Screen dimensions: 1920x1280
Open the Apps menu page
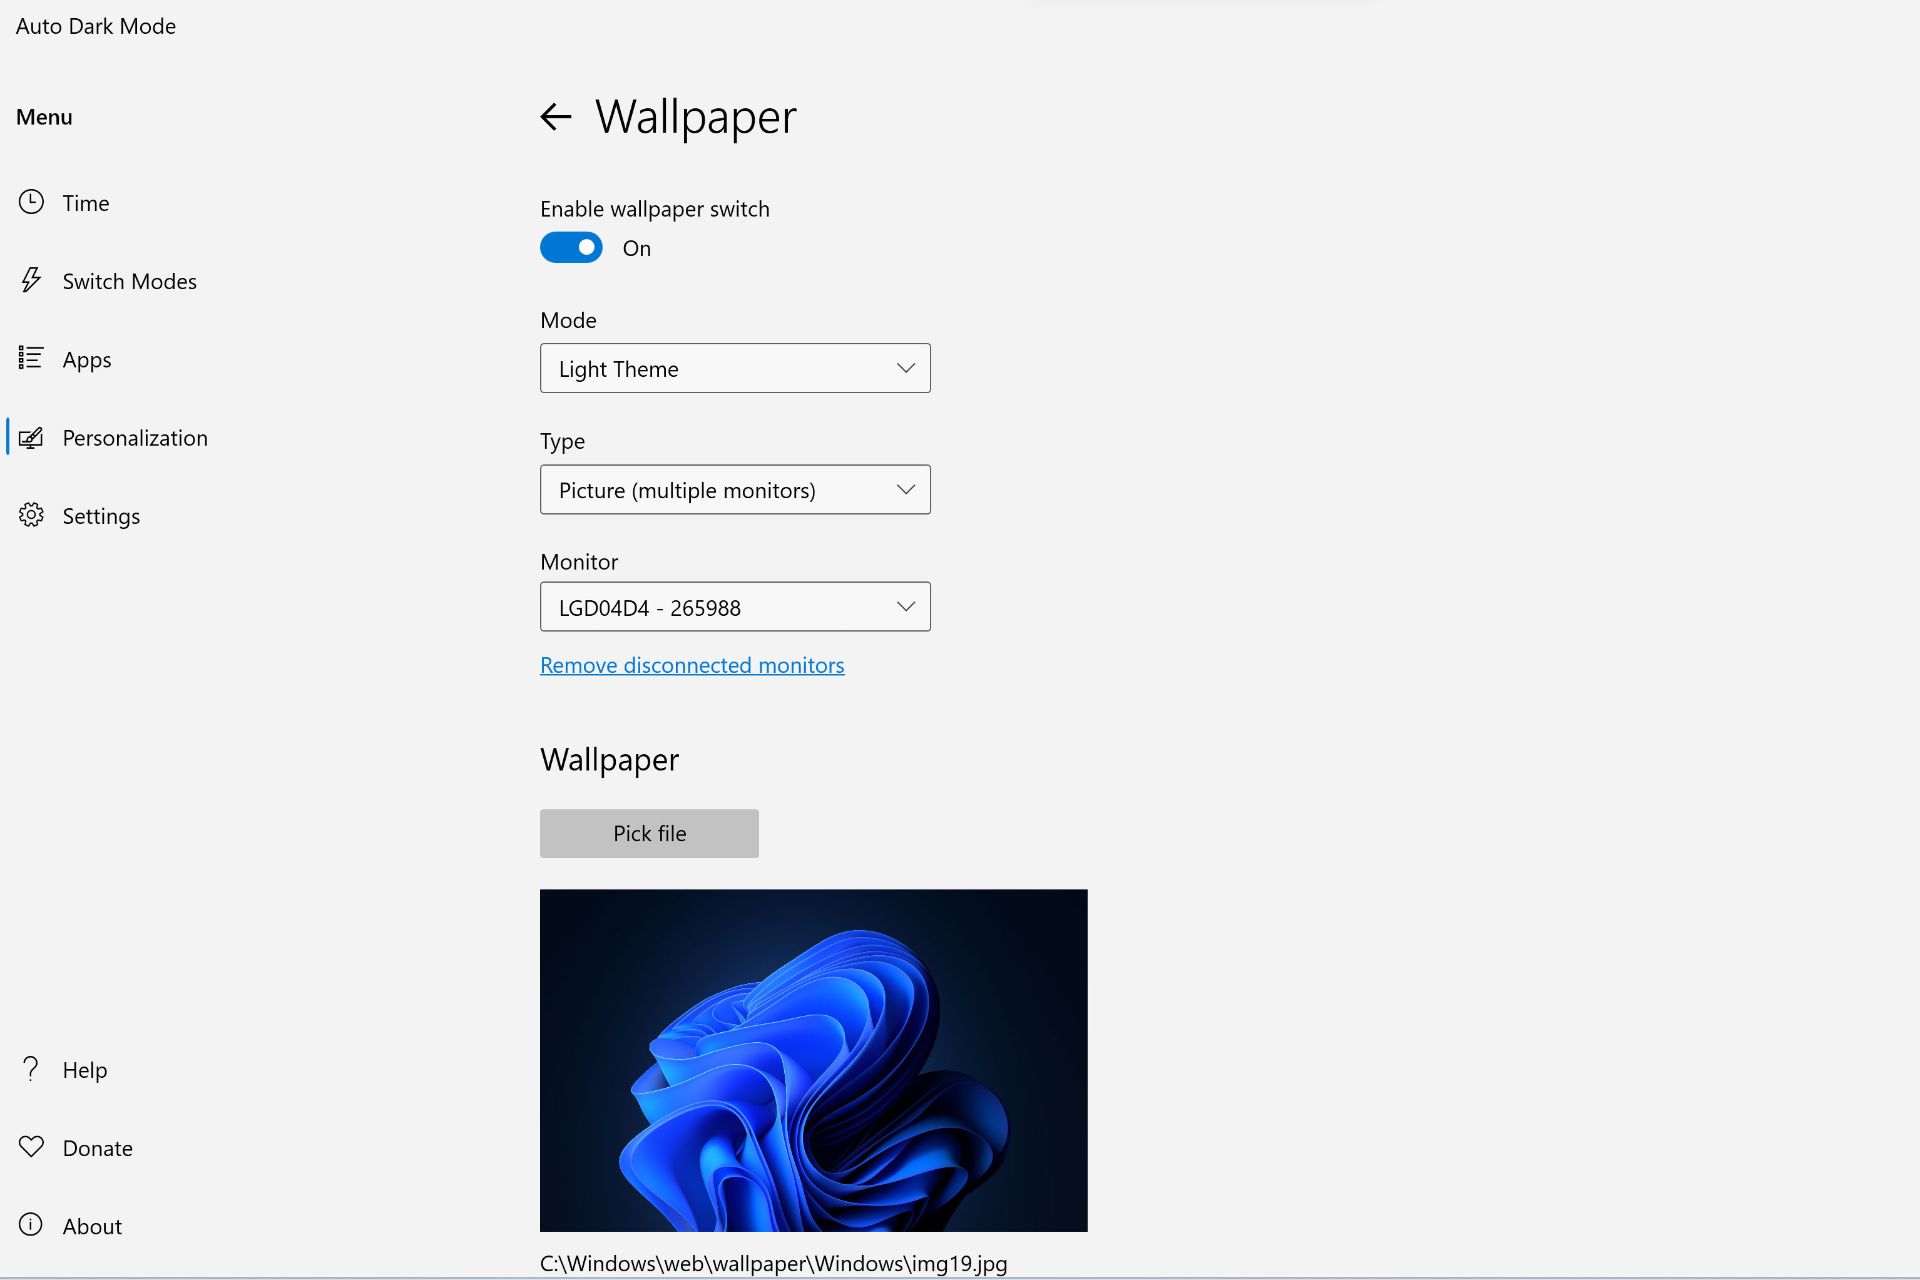pos(87,359)
